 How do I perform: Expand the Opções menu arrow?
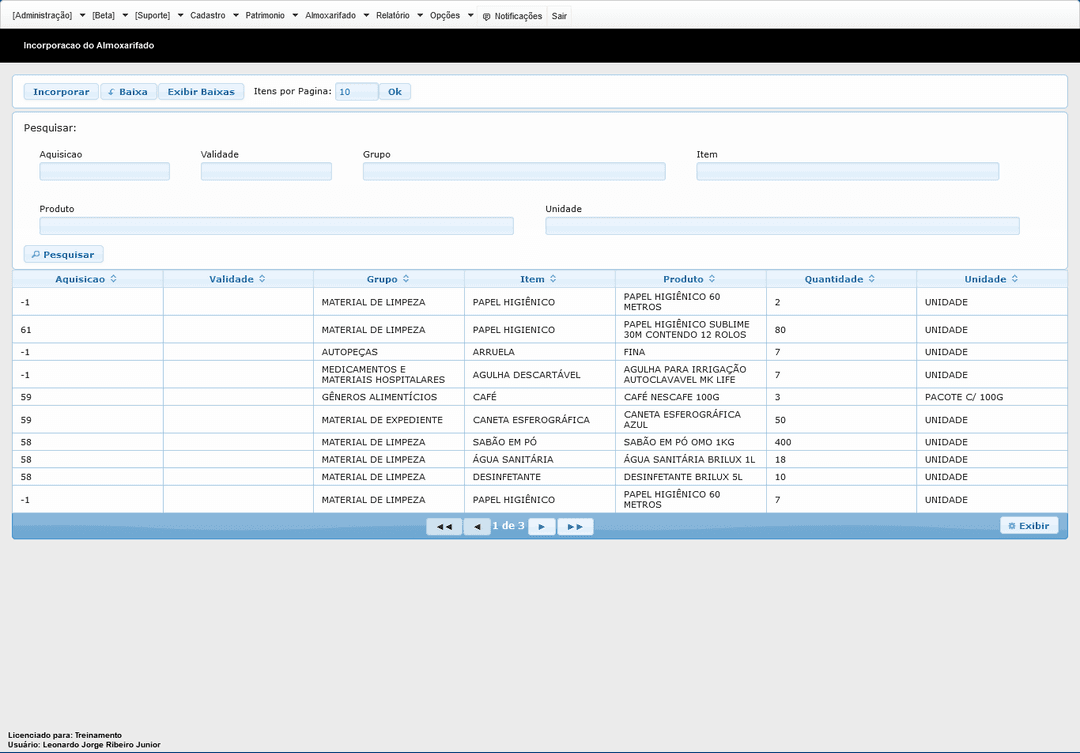point(470,15)
